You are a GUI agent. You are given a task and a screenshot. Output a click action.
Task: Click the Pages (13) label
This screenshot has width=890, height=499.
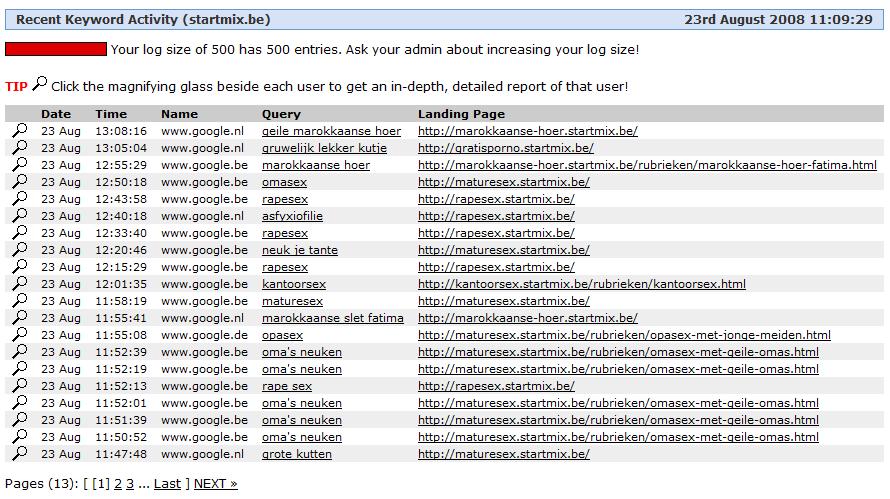42,484
